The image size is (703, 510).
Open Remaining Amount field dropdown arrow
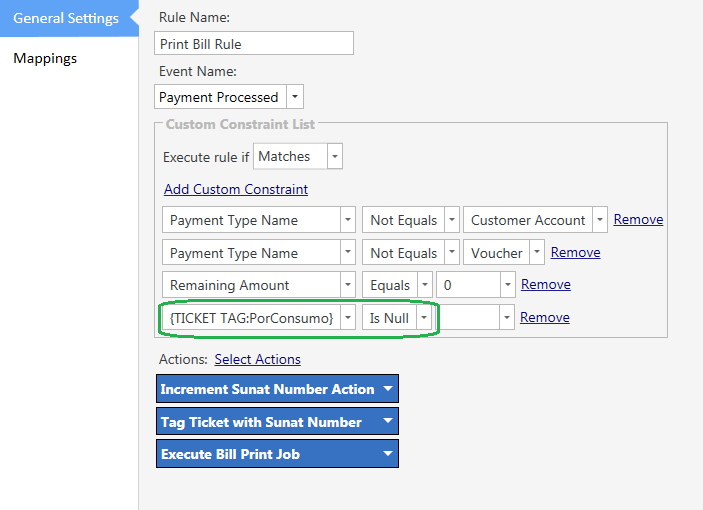tap(347, 285)
